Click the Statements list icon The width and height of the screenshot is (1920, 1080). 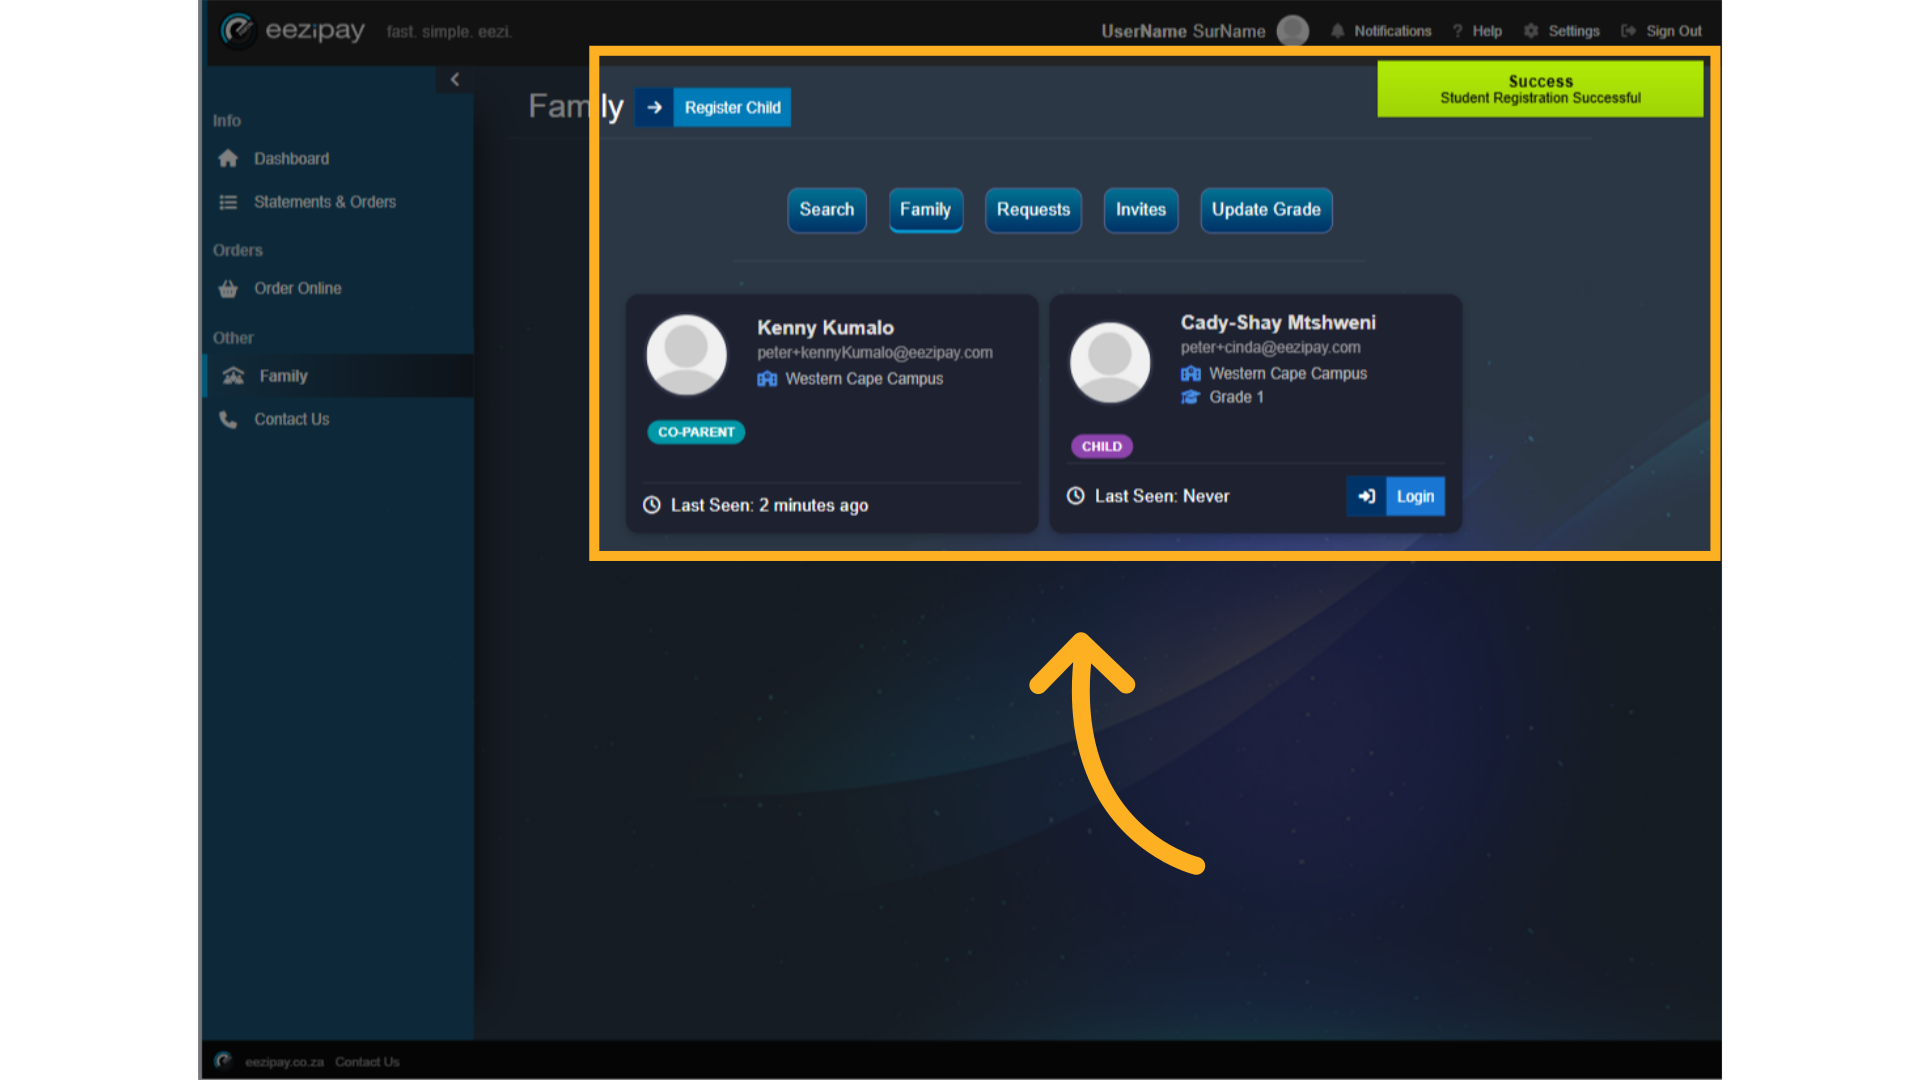tap(228, 202)
